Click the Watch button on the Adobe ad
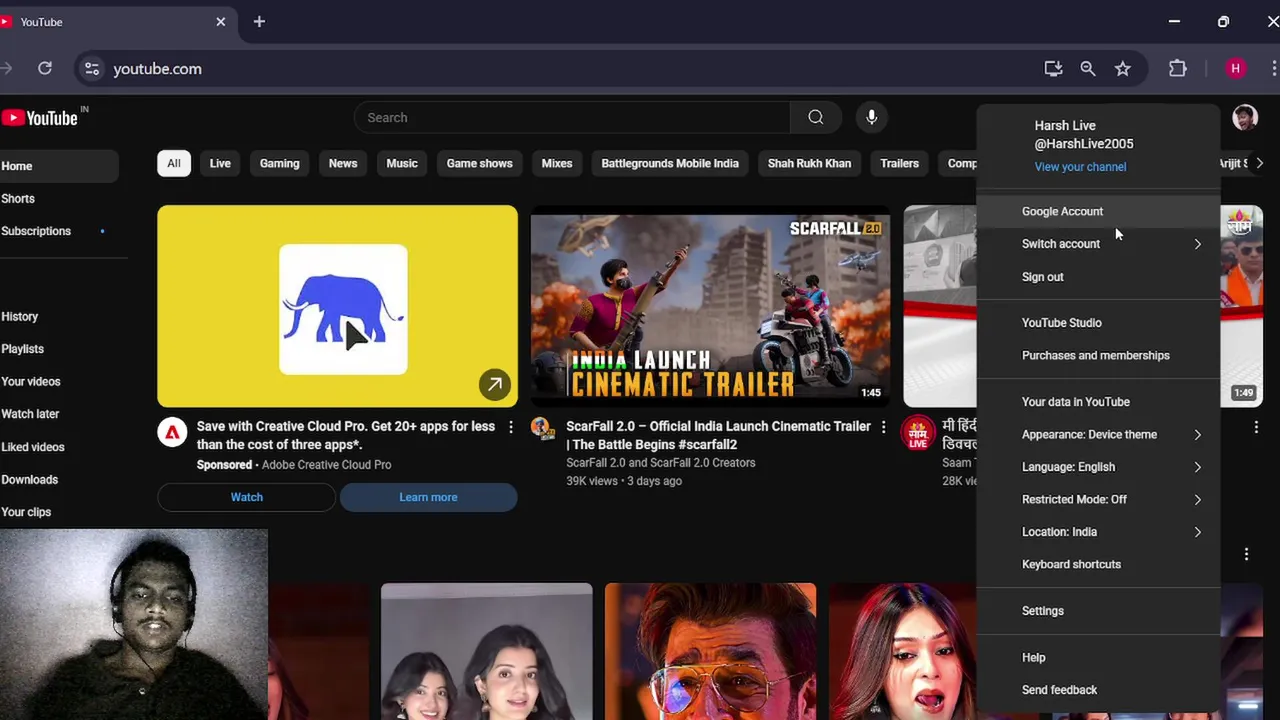Viewport: 1280px width, 720px height. [x=247, y=497]
